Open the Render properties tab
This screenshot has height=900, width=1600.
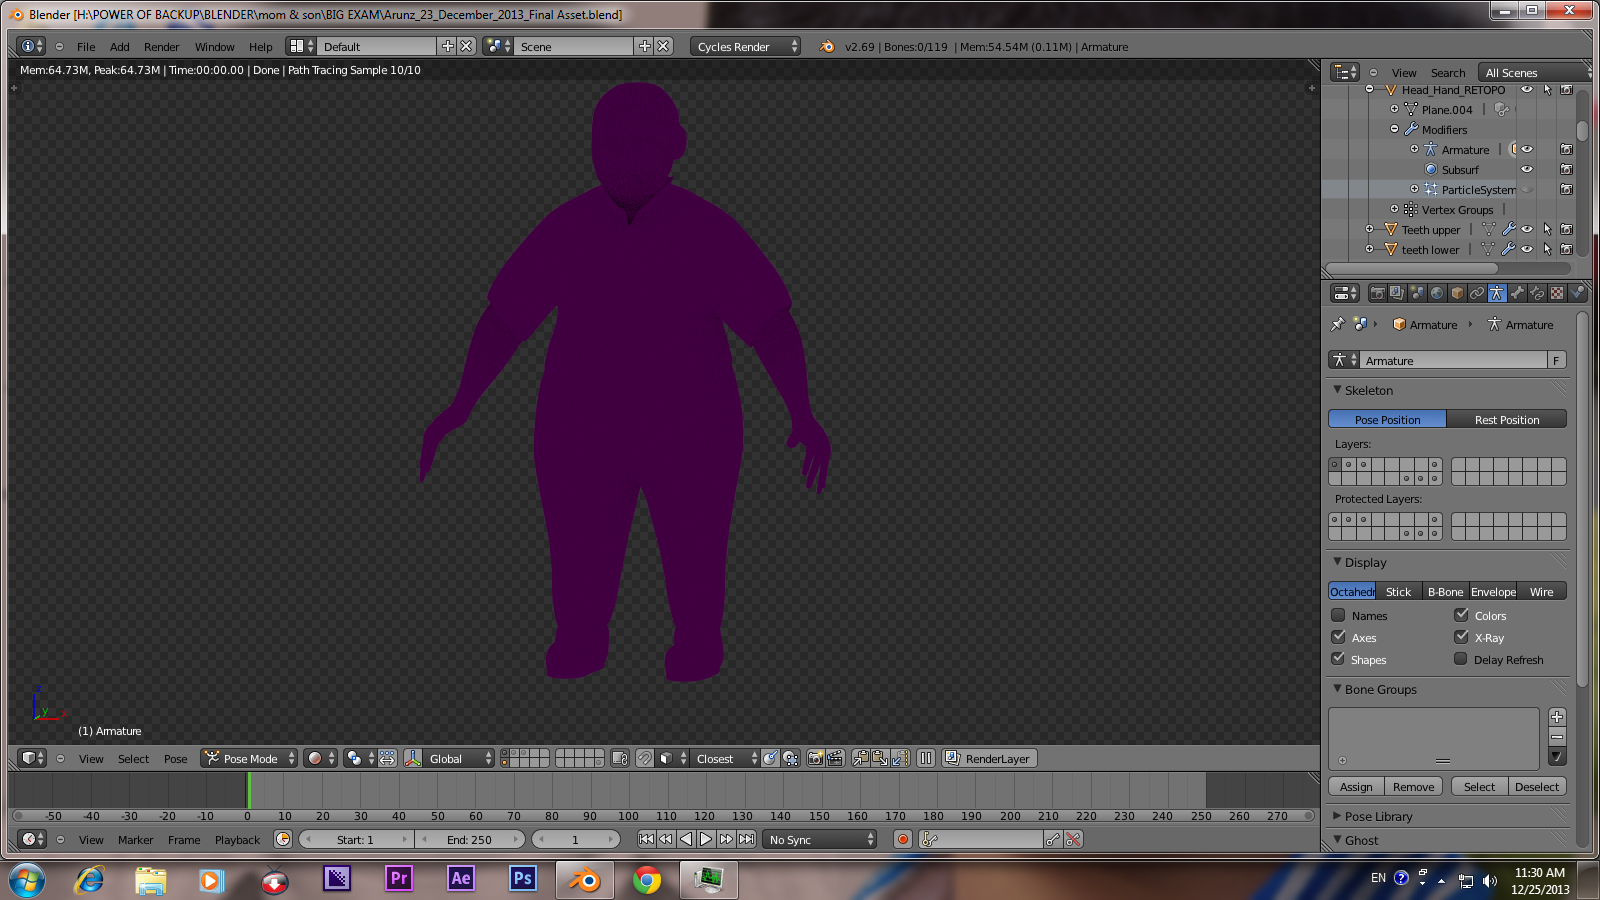(x=1377, y=293)
